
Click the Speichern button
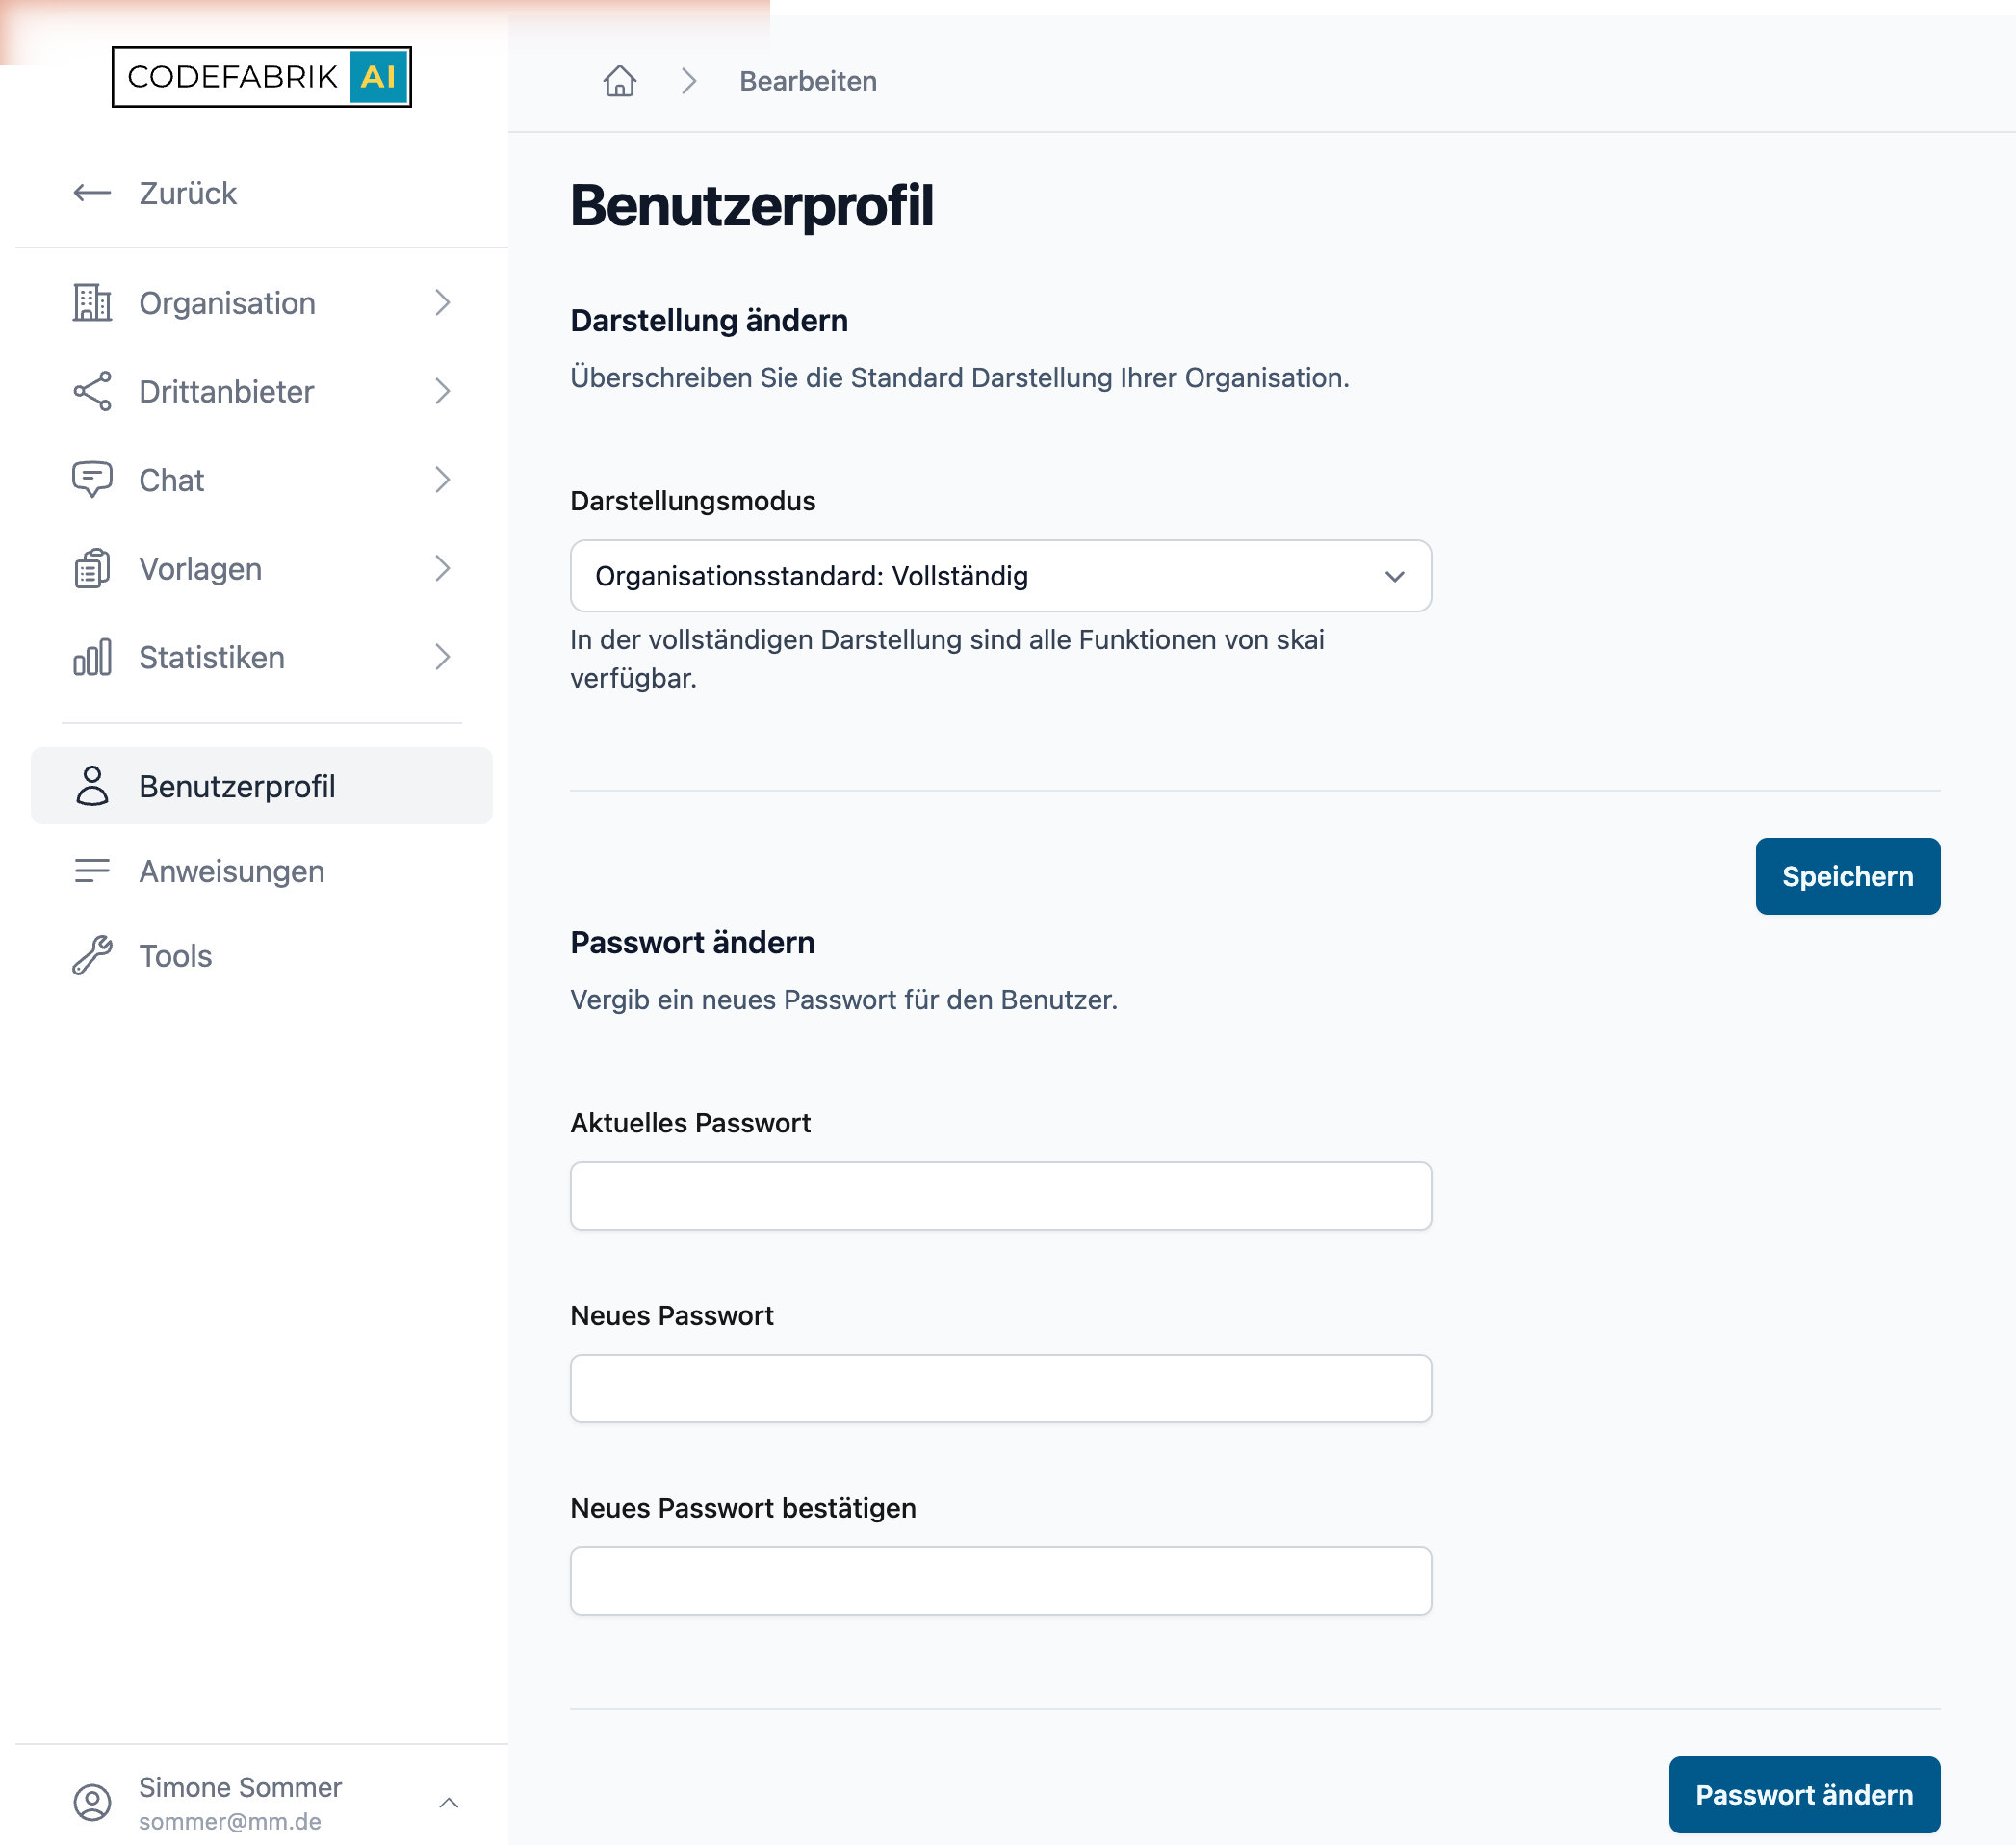coord(1847,876)
